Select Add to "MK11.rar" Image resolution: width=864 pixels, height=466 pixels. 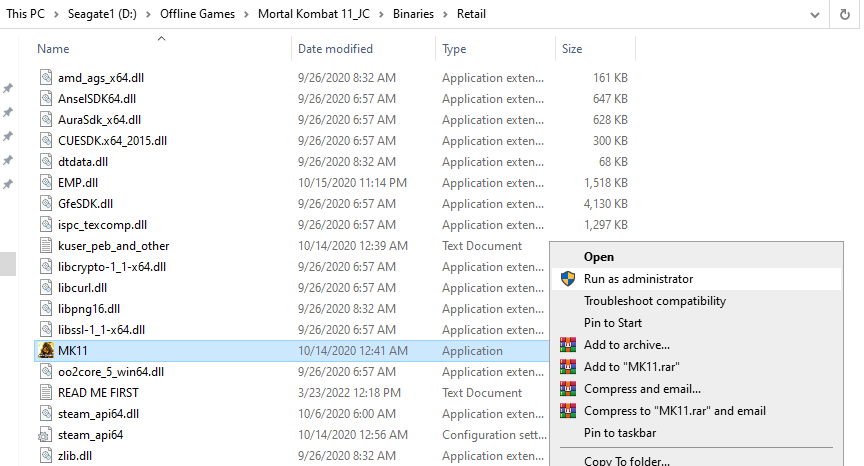(x=696, y=367)
